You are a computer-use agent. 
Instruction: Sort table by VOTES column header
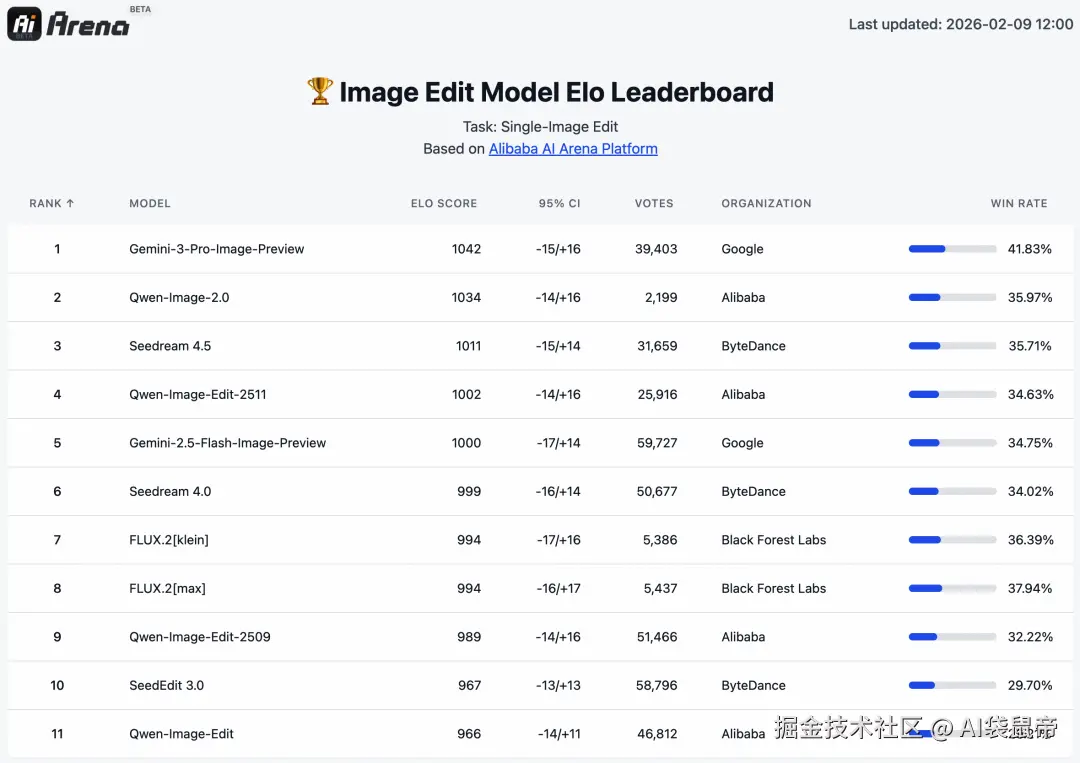[x=654, y=203]
